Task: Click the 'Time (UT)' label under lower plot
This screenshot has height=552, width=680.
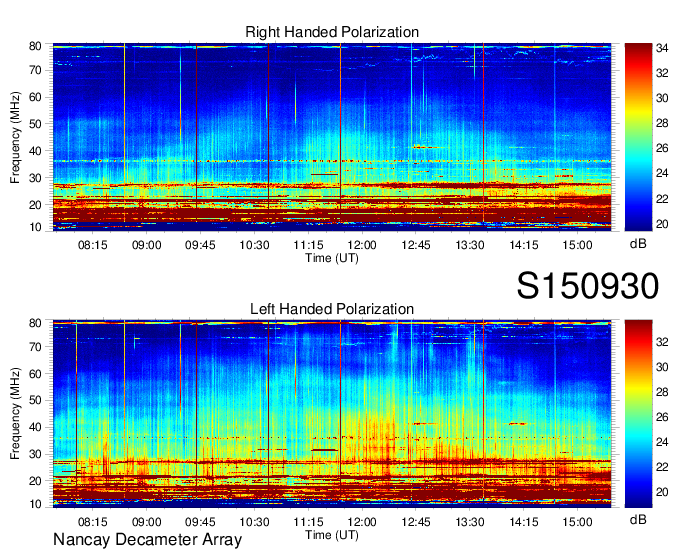Action: pos(332,535)
